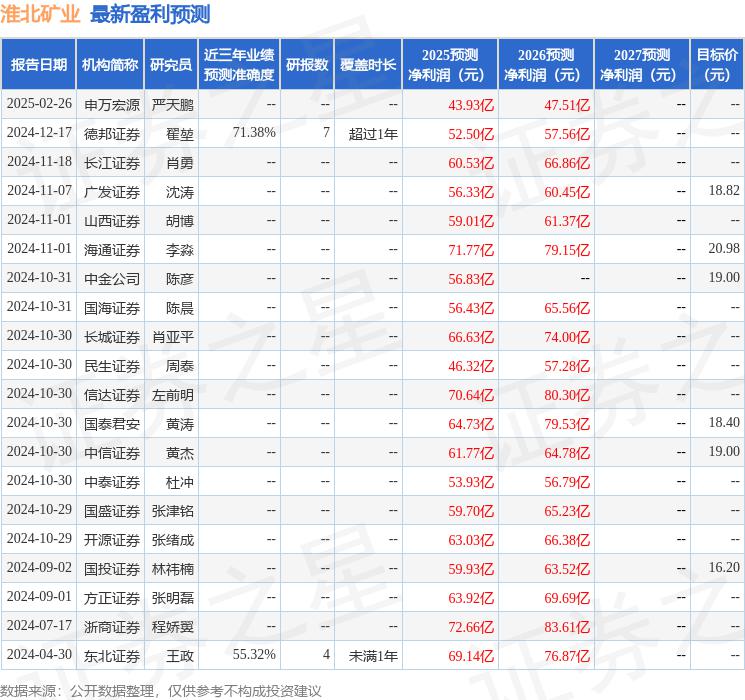Click the 近三年业绩预测准确度 column header
The height and width of the screenshot is (700, 745).
pos(239,64)
